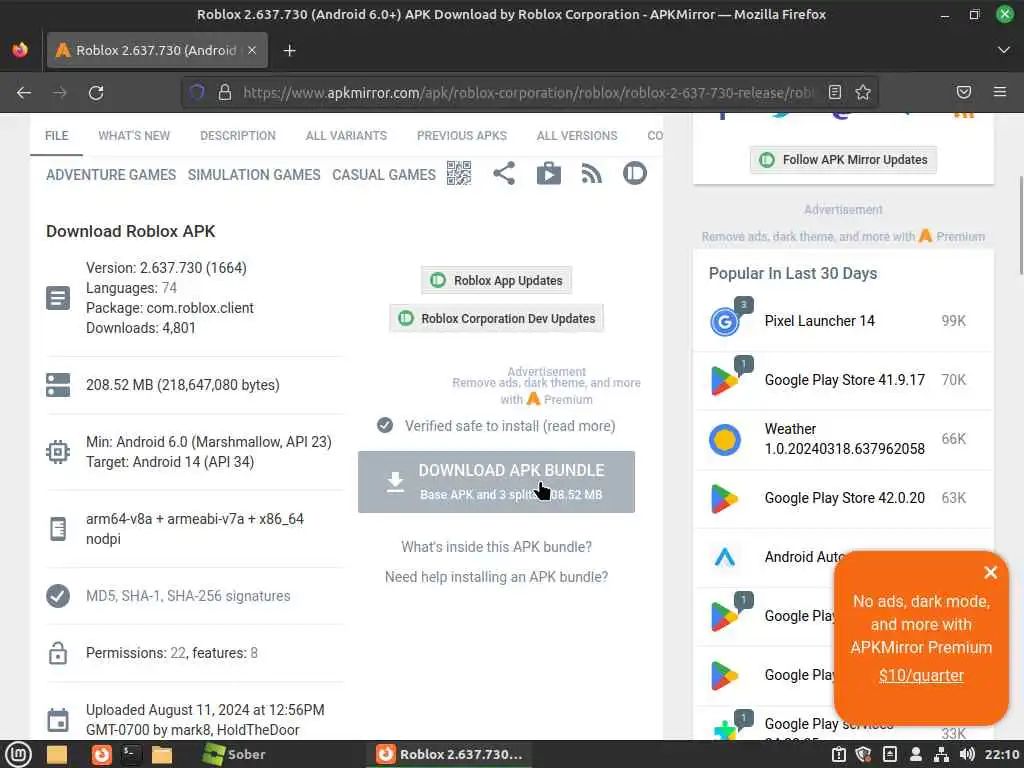Open the QR code icon
Screen dimensions: 1024x768
[x=458, y=174]
